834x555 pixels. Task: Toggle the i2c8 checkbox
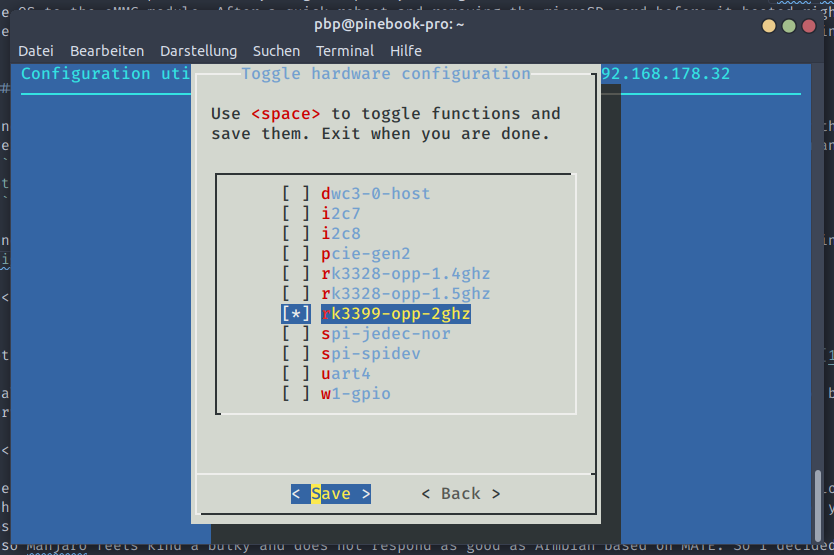click(x=296, y=234)
